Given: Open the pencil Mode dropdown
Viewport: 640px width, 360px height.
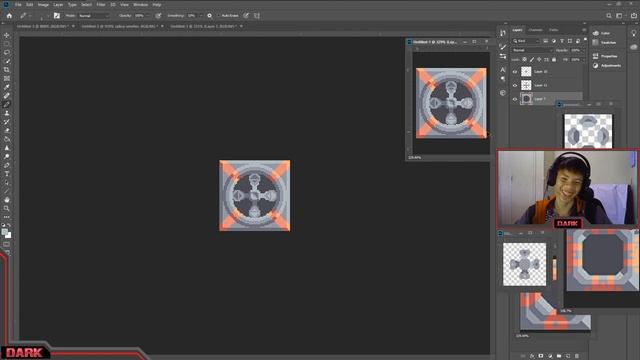Looking at the screenshot, I should tap(94, 16).
